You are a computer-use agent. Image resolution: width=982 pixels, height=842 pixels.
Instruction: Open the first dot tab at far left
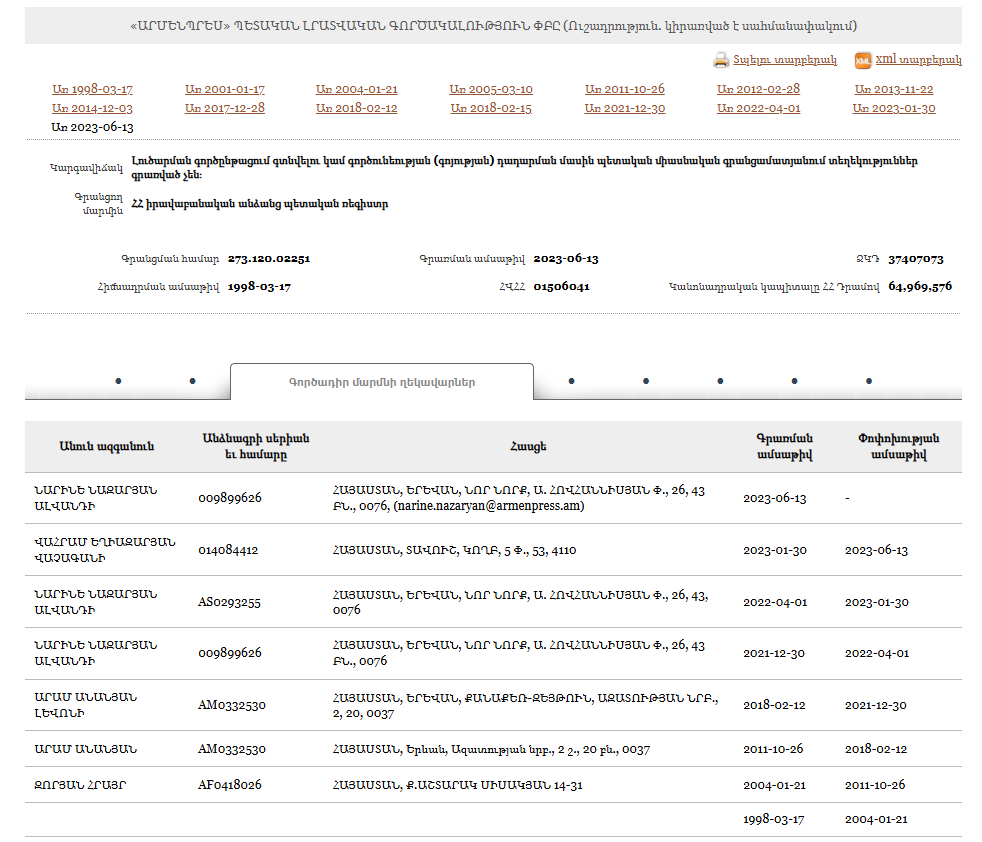point(118,381)
